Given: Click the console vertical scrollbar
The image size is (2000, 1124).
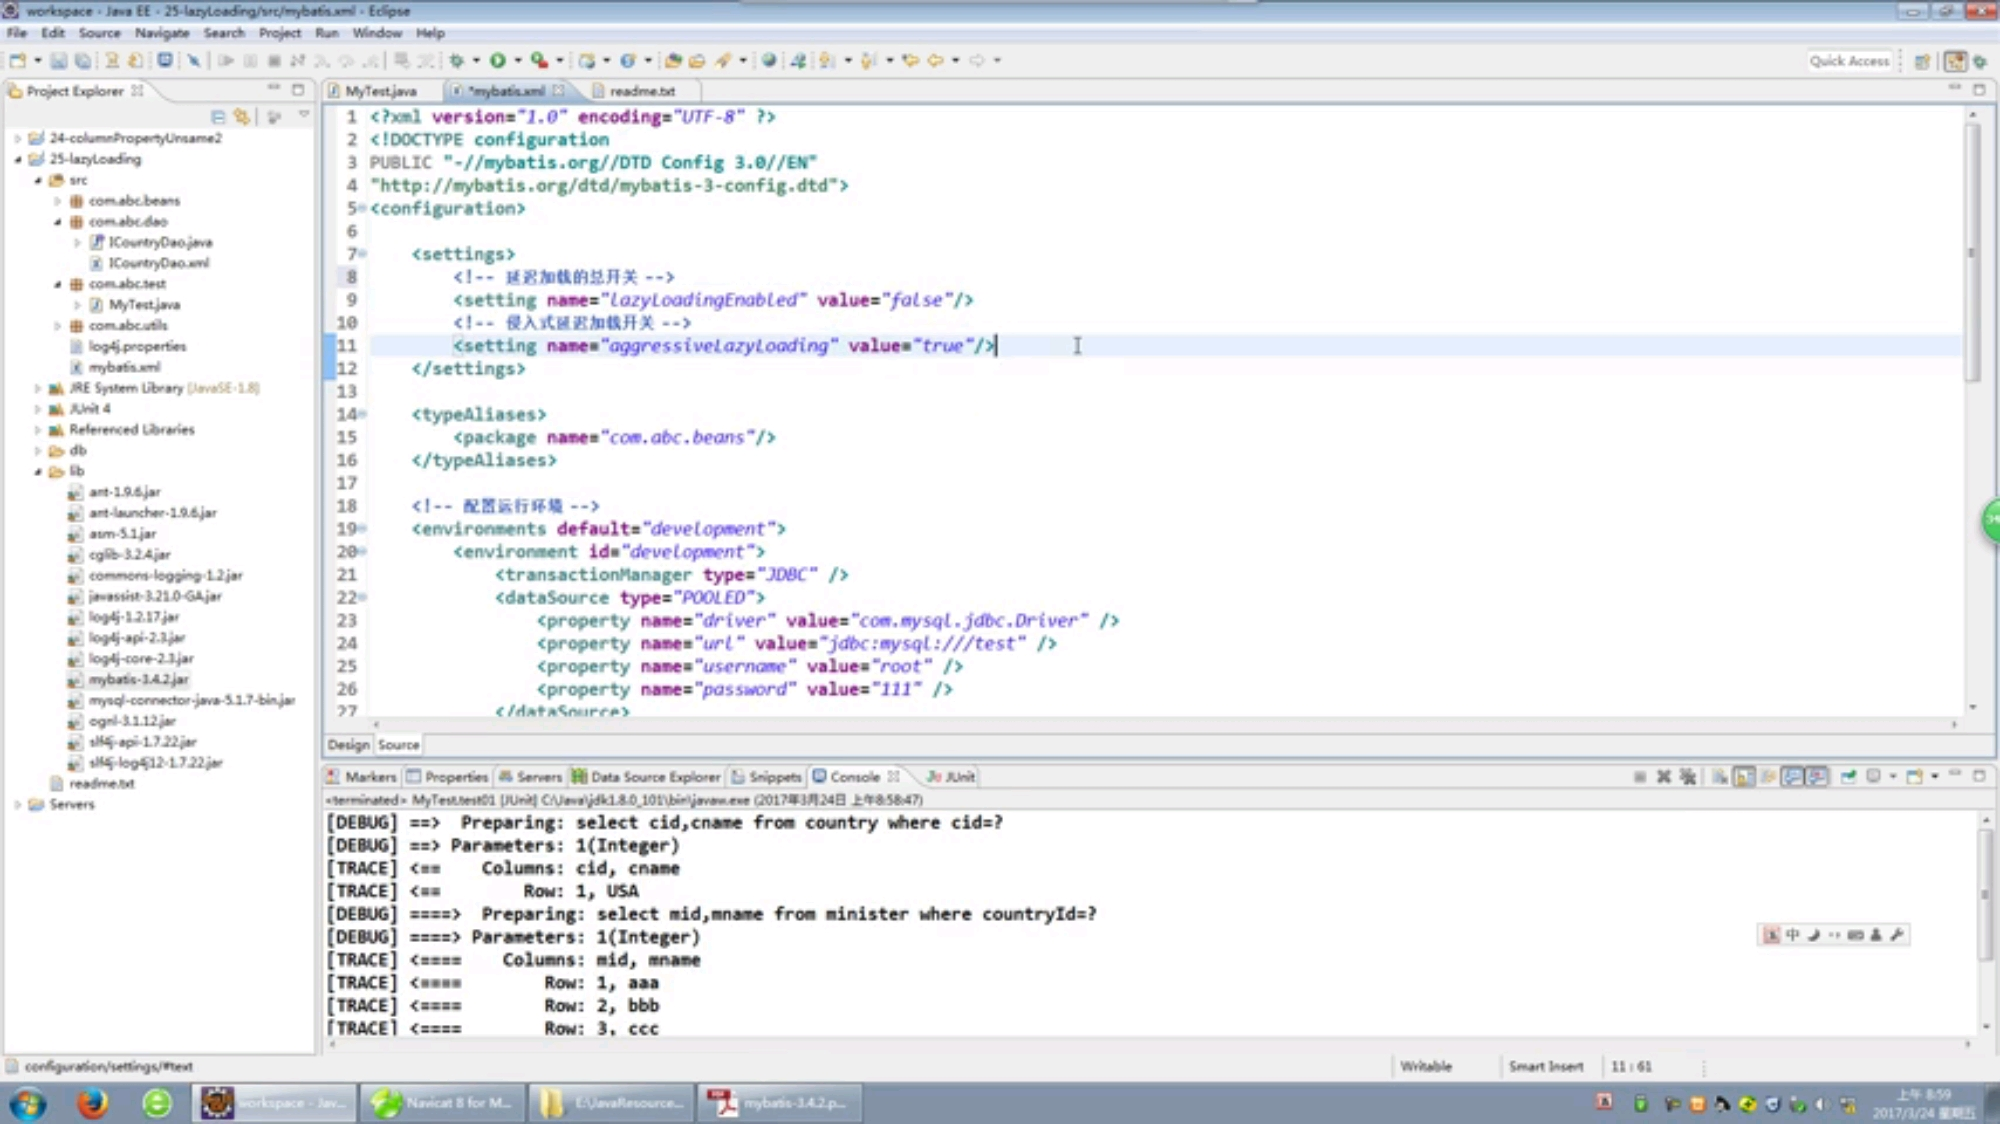Looking at the screenshot, I should [x=1986, y=893].
